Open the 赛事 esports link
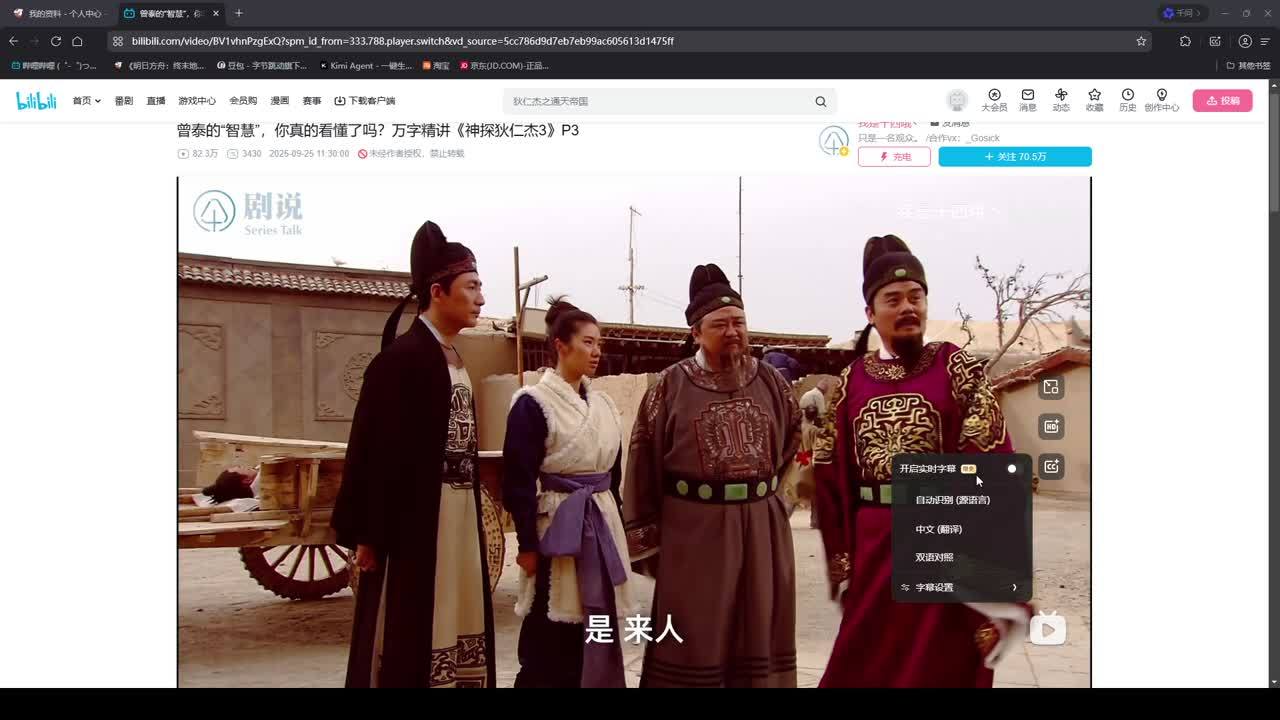This screenshot has height=720, width=1280. 312,101
